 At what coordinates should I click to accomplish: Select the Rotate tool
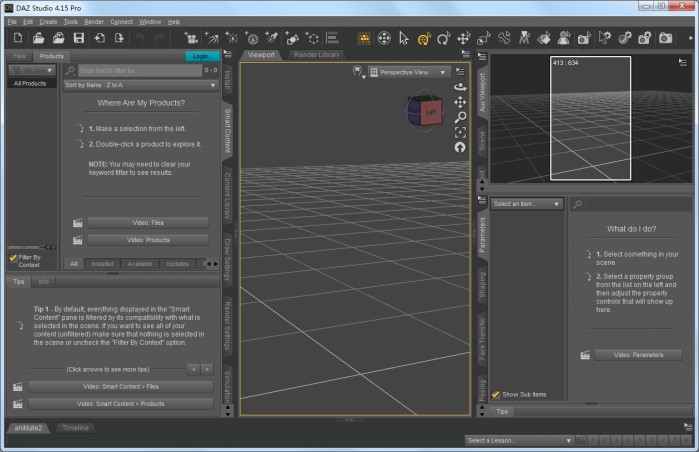pyautogui.click(x=444, y=39)
